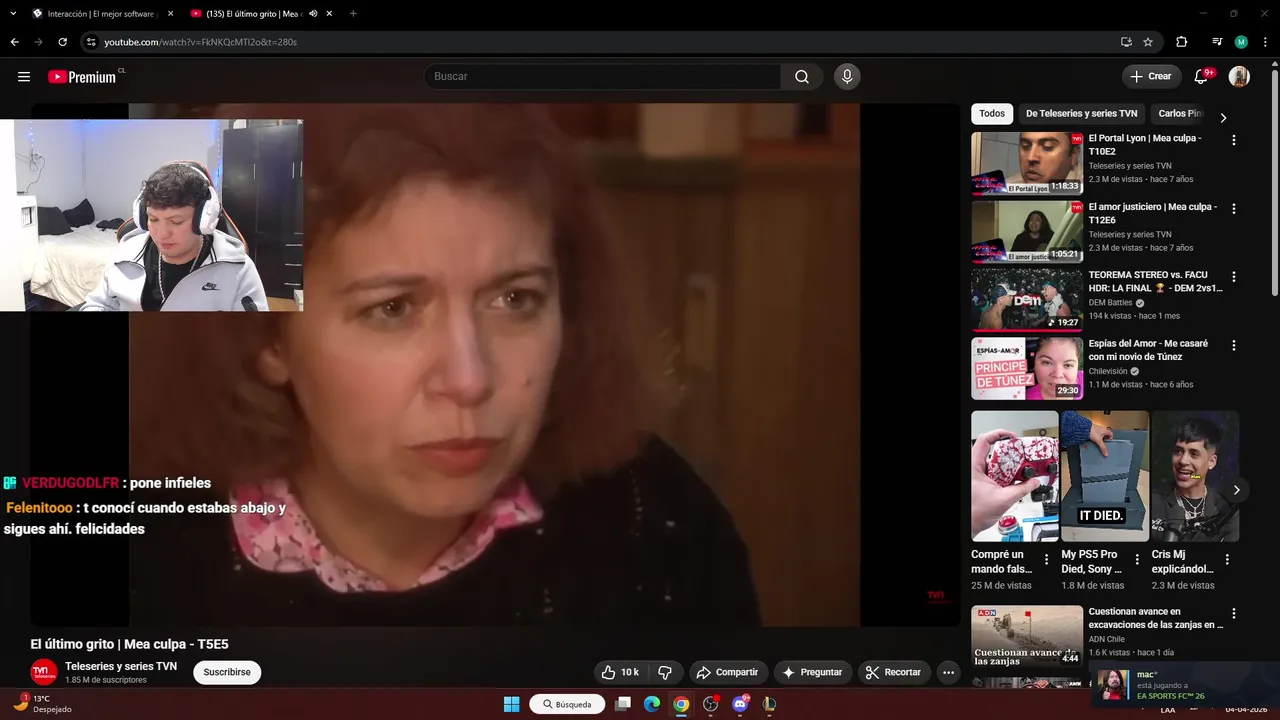Open options for Cris Mj short
Image resolution: width=1280 pixels, height=720 pixels.
1227,560
